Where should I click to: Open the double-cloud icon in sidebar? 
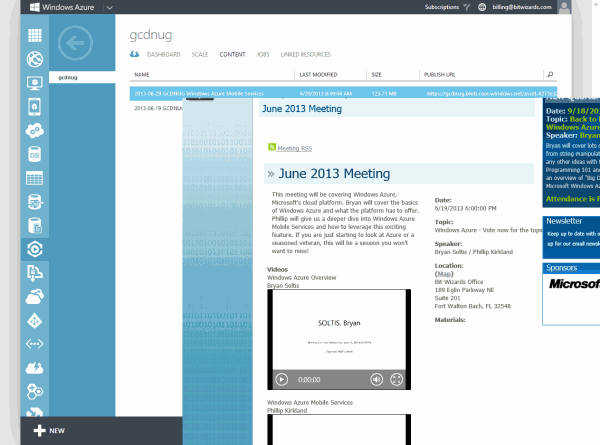(x=34, y=297)
